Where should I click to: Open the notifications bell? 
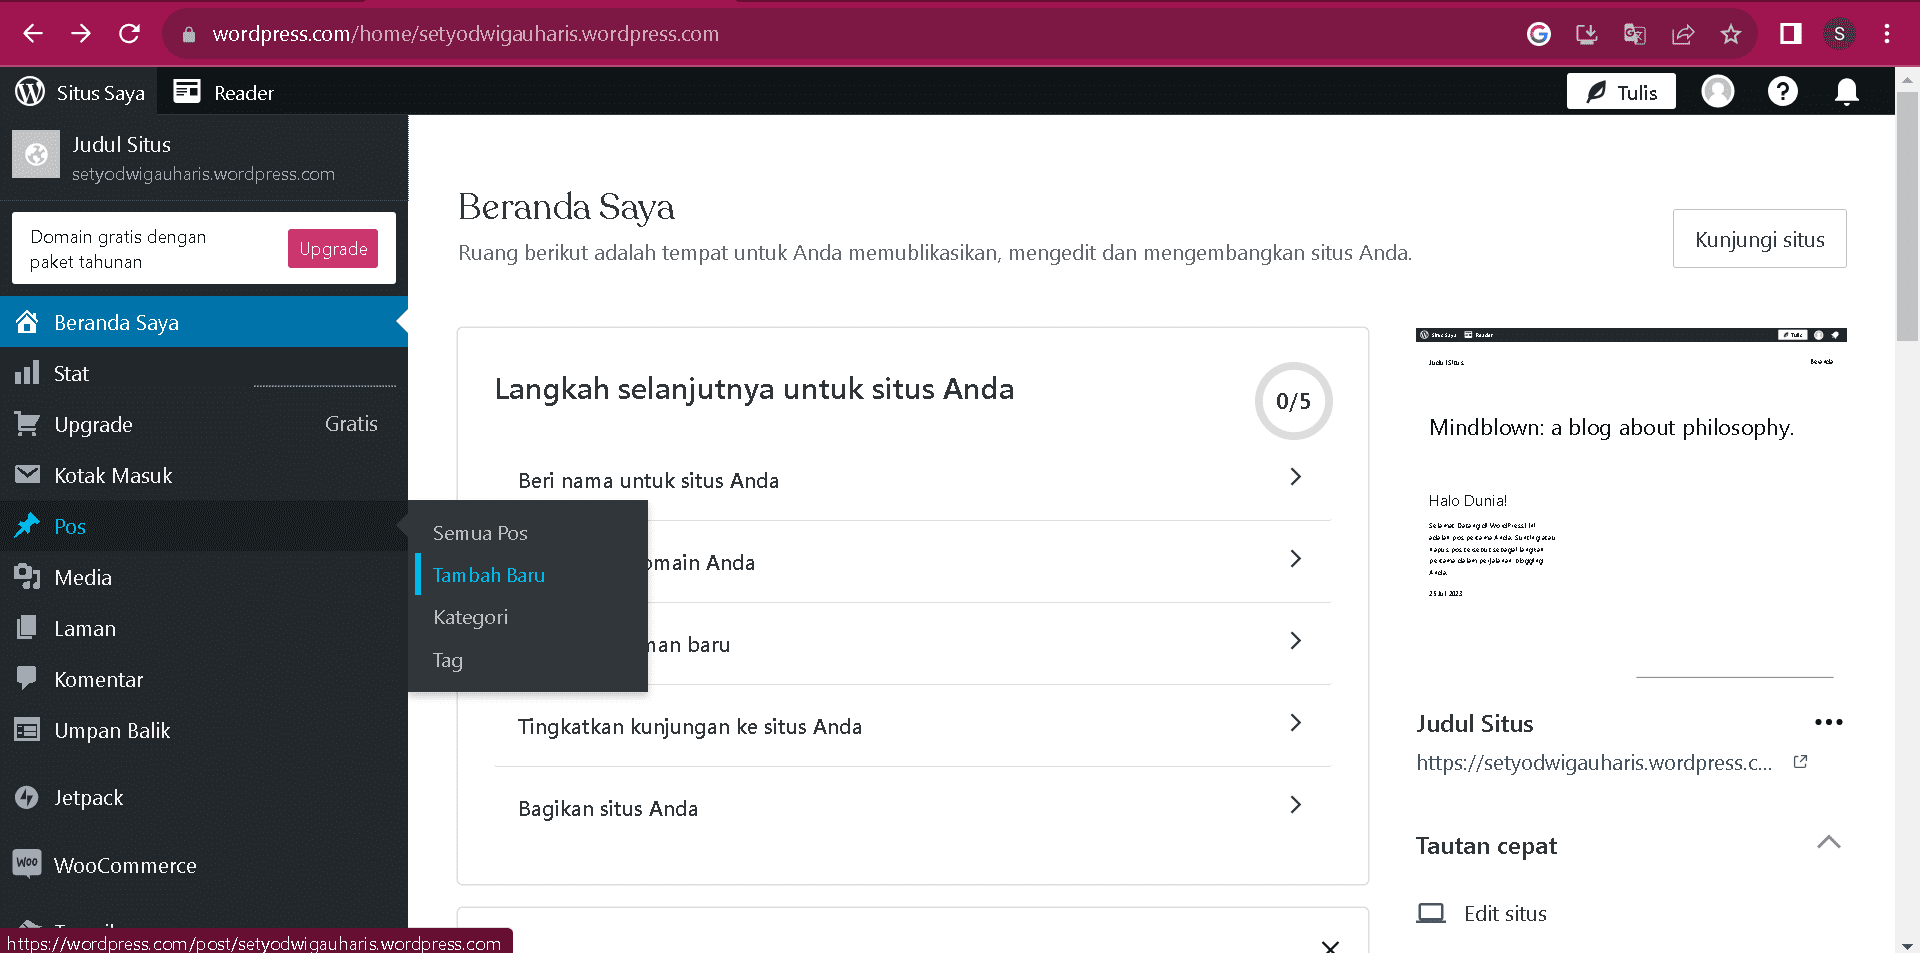[x=1847, y=92]
